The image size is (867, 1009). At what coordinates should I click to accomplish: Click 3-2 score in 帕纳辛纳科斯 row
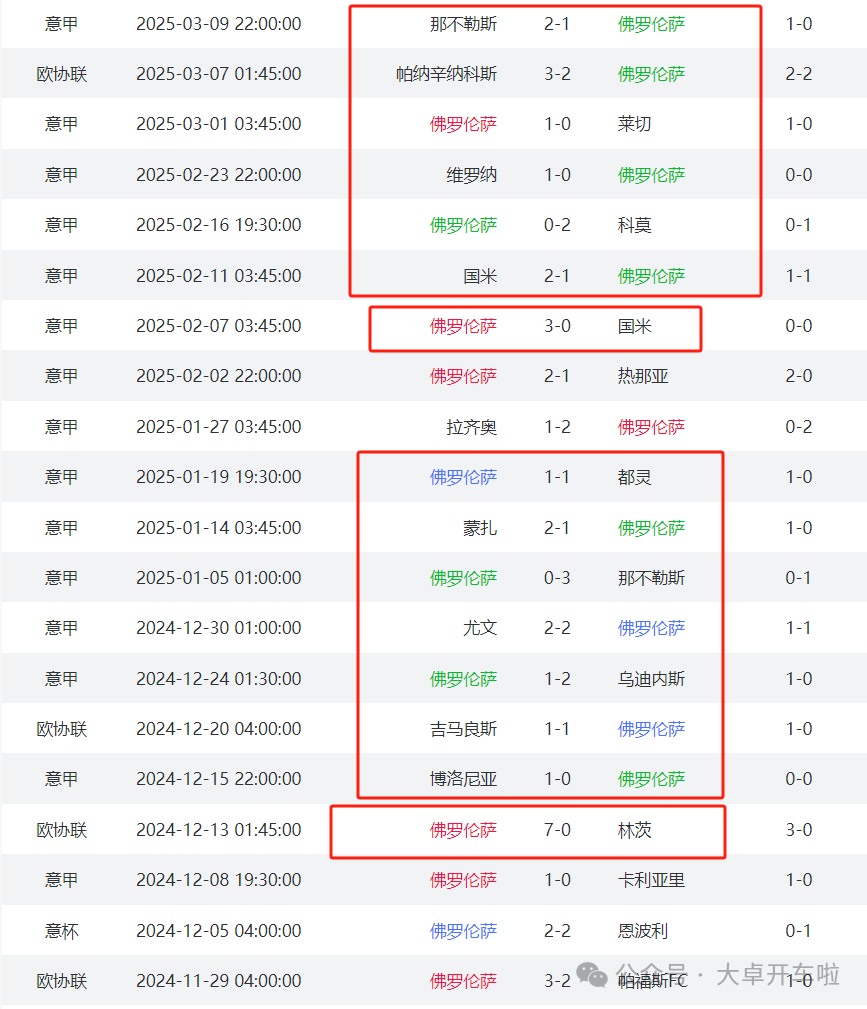[x=557, y=74]
